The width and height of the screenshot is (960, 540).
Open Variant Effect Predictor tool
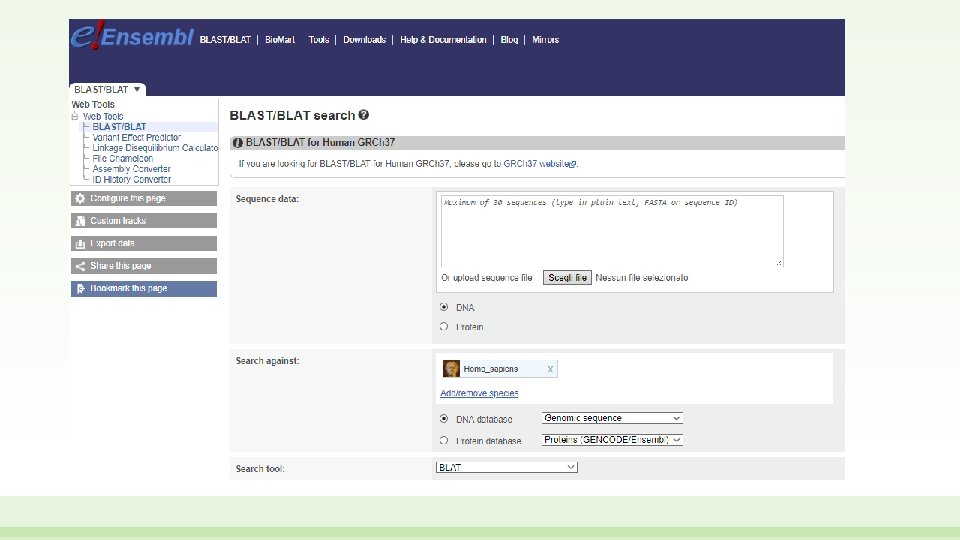tap(137, 138)
